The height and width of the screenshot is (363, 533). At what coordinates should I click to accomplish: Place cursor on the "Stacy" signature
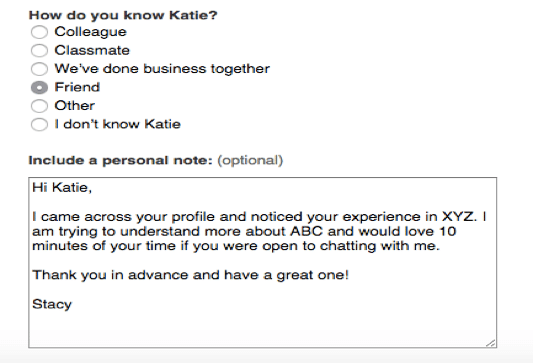pos(52,304)
